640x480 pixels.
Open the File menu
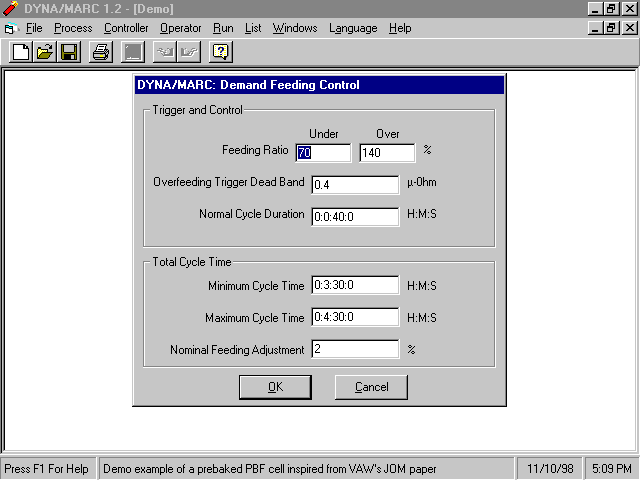34,28
